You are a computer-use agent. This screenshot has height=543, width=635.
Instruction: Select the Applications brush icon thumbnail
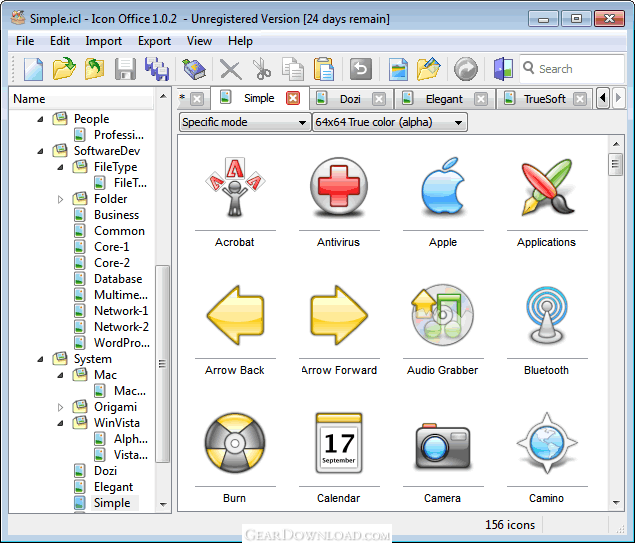pos(547,186)
